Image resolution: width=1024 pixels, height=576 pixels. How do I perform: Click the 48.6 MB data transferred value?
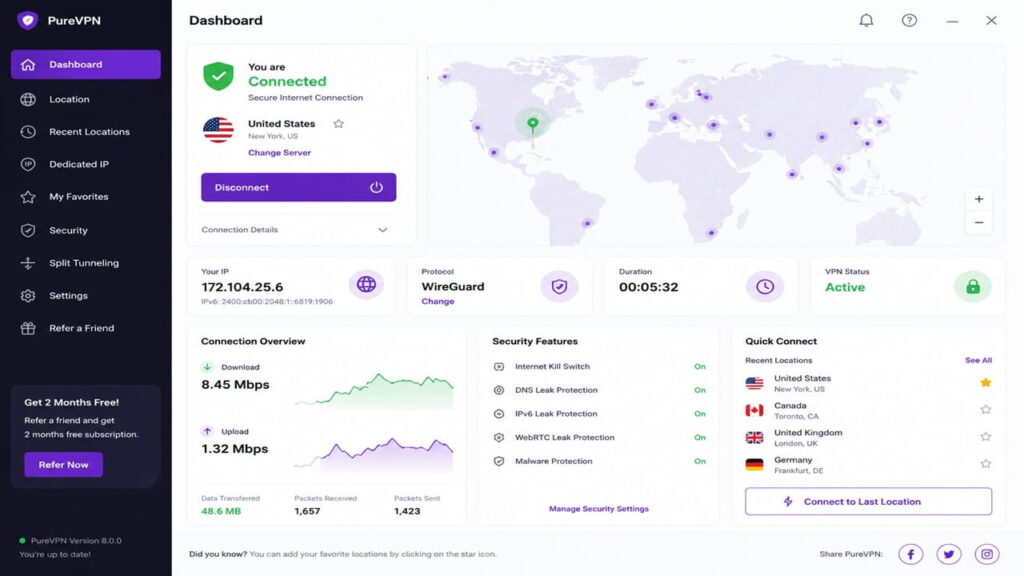click(x=221, y=511)
